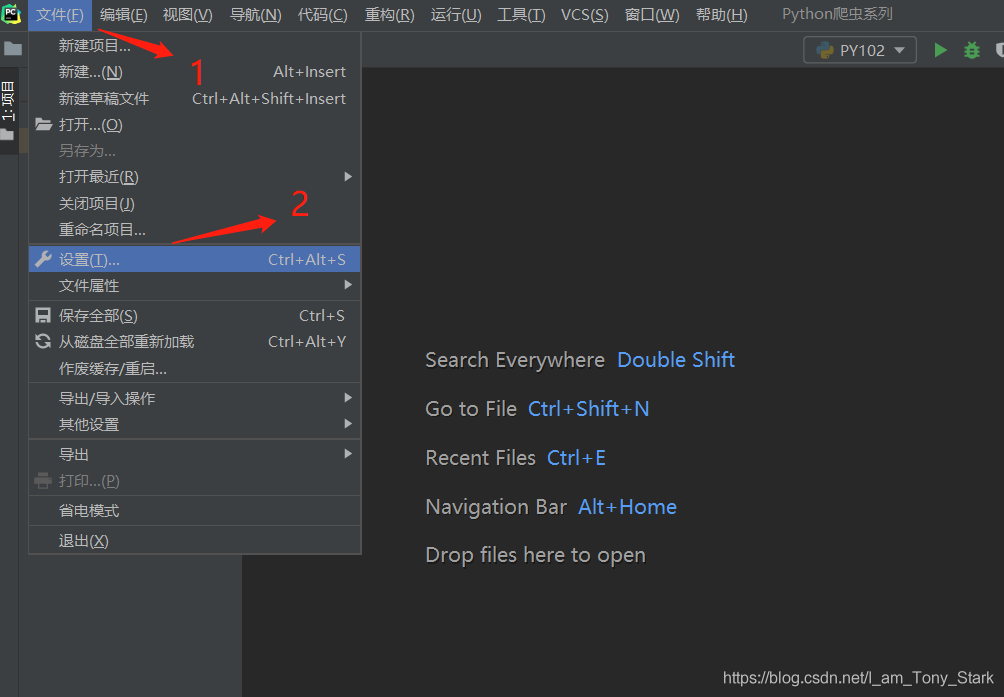Click the PyCharm logo icon
The image size is (1004, 697).
(x=11, y=14)
